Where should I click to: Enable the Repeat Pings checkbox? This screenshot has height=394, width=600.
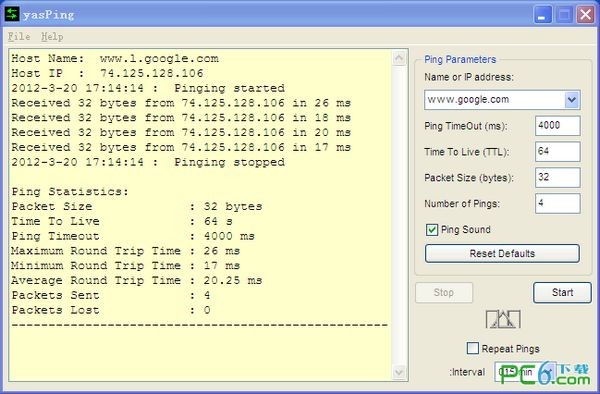(473, 348)
